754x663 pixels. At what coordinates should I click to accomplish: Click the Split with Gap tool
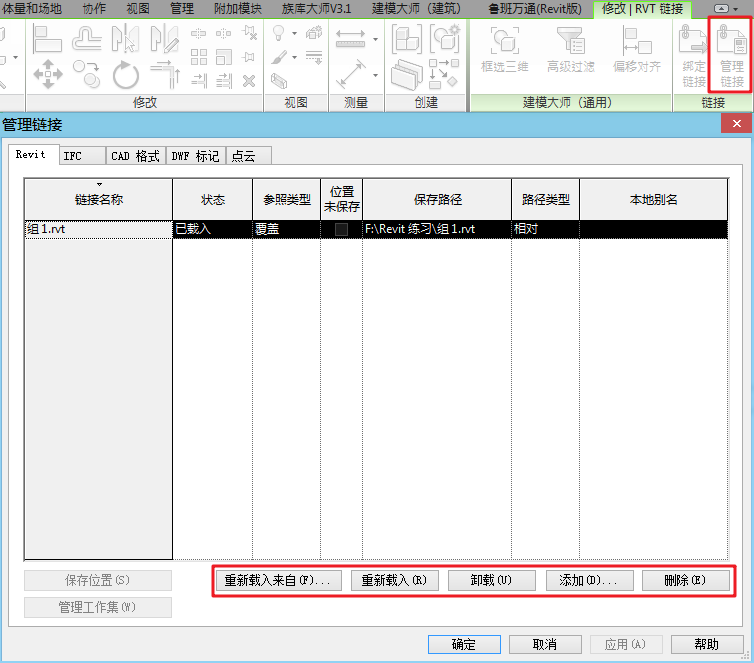[223, 33]
